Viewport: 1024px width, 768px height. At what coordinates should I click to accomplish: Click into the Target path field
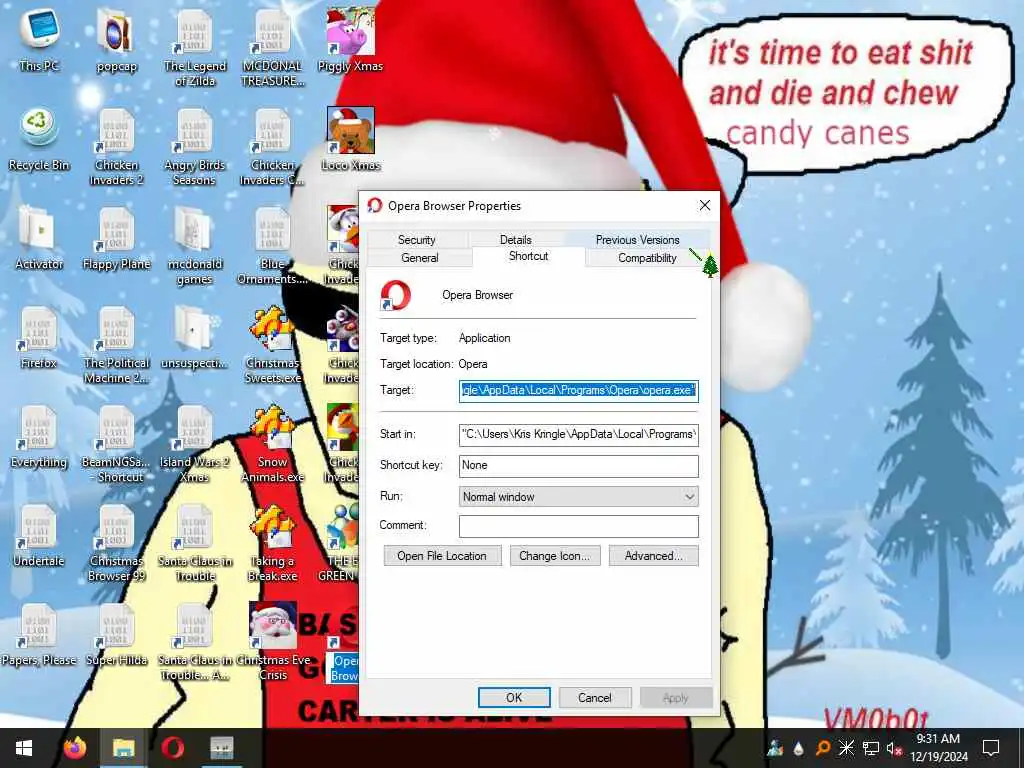579,391
